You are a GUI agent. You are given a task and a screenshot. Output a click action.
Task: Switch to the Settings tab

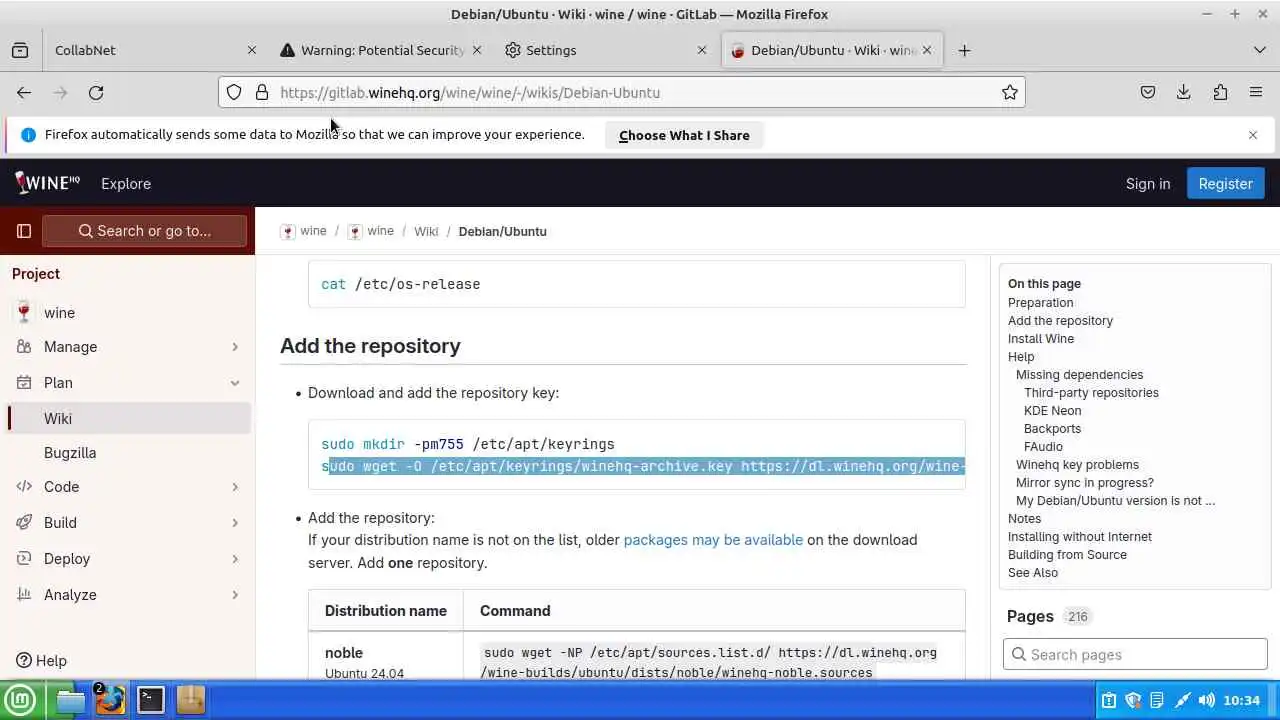[606, 50]
